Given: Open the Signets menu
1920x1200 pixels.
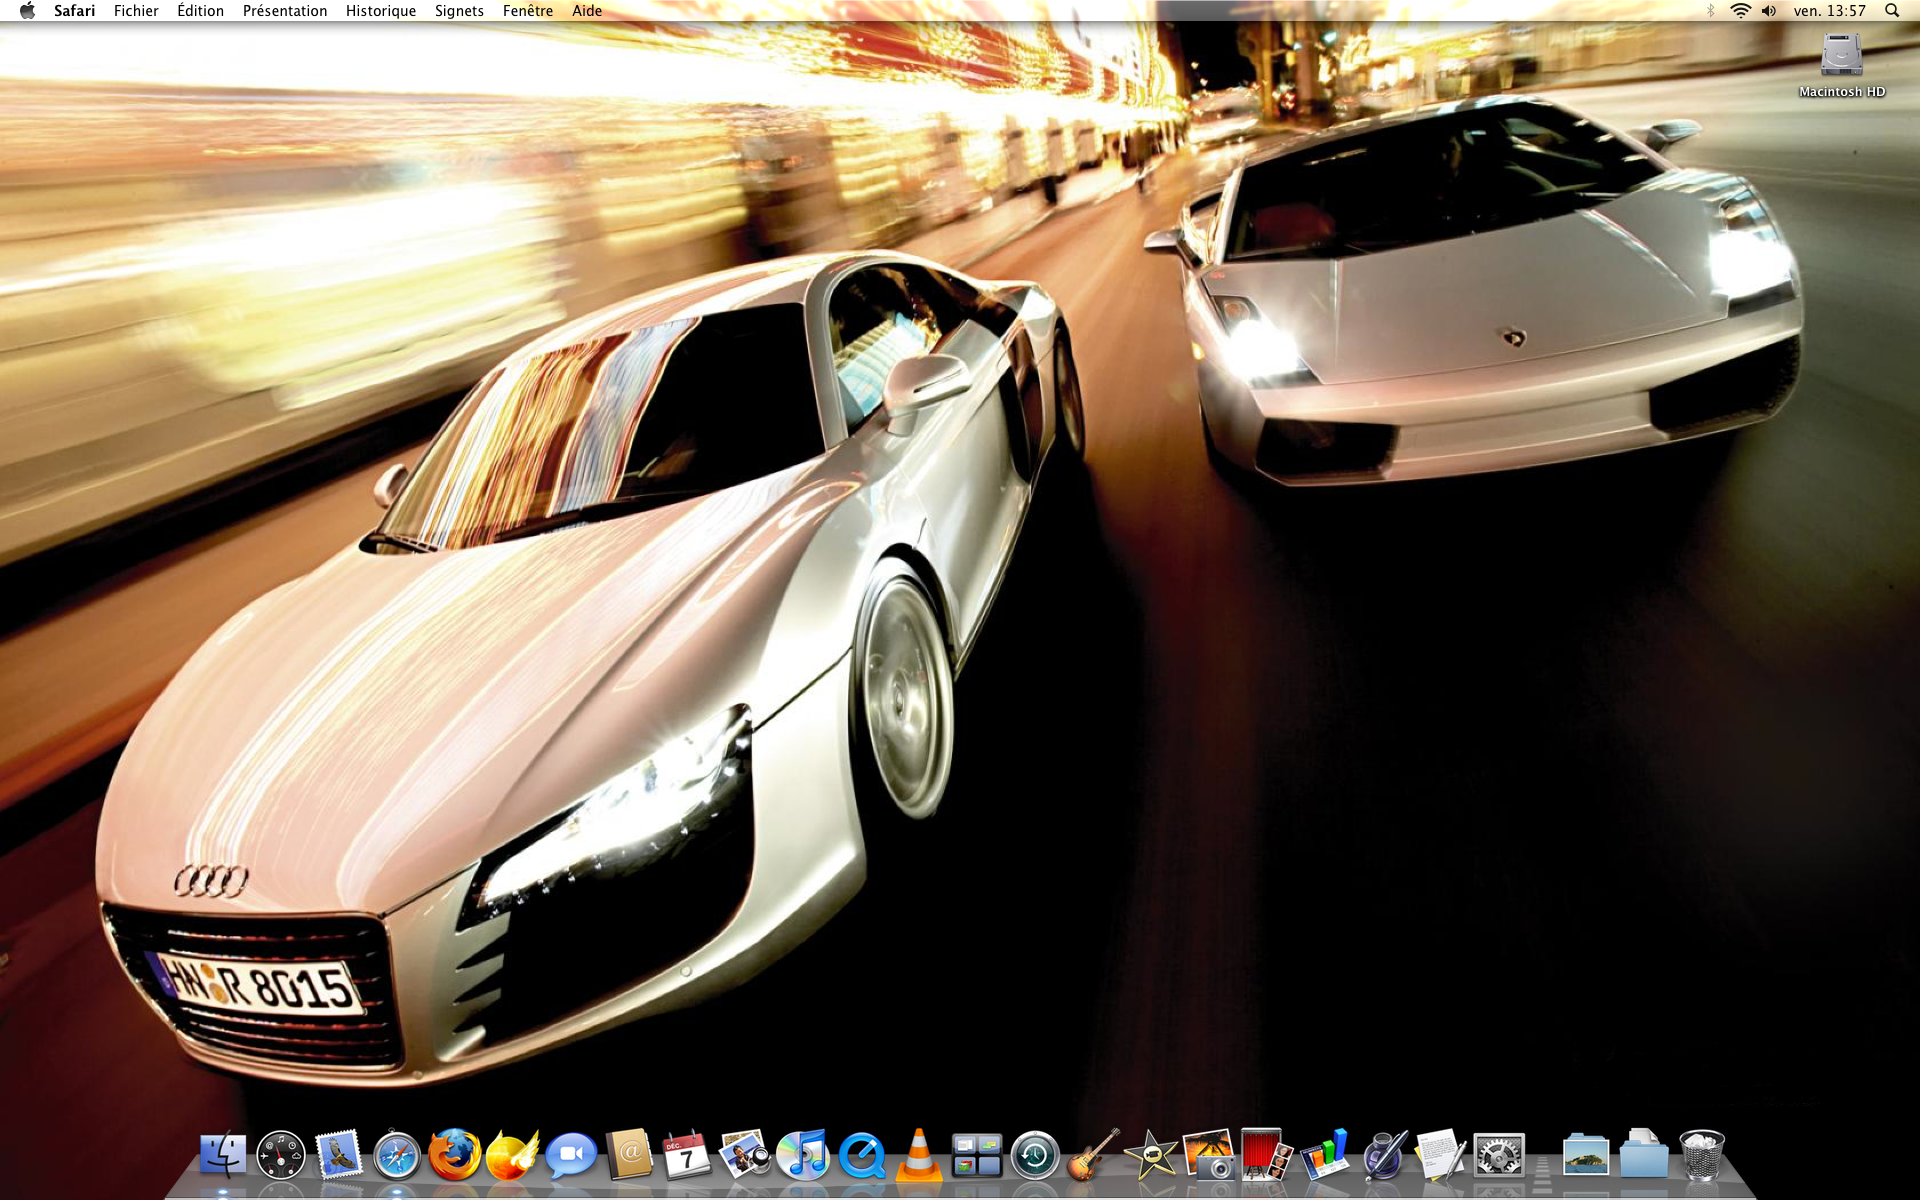Looking at the screenshot, I should [459, 11].
